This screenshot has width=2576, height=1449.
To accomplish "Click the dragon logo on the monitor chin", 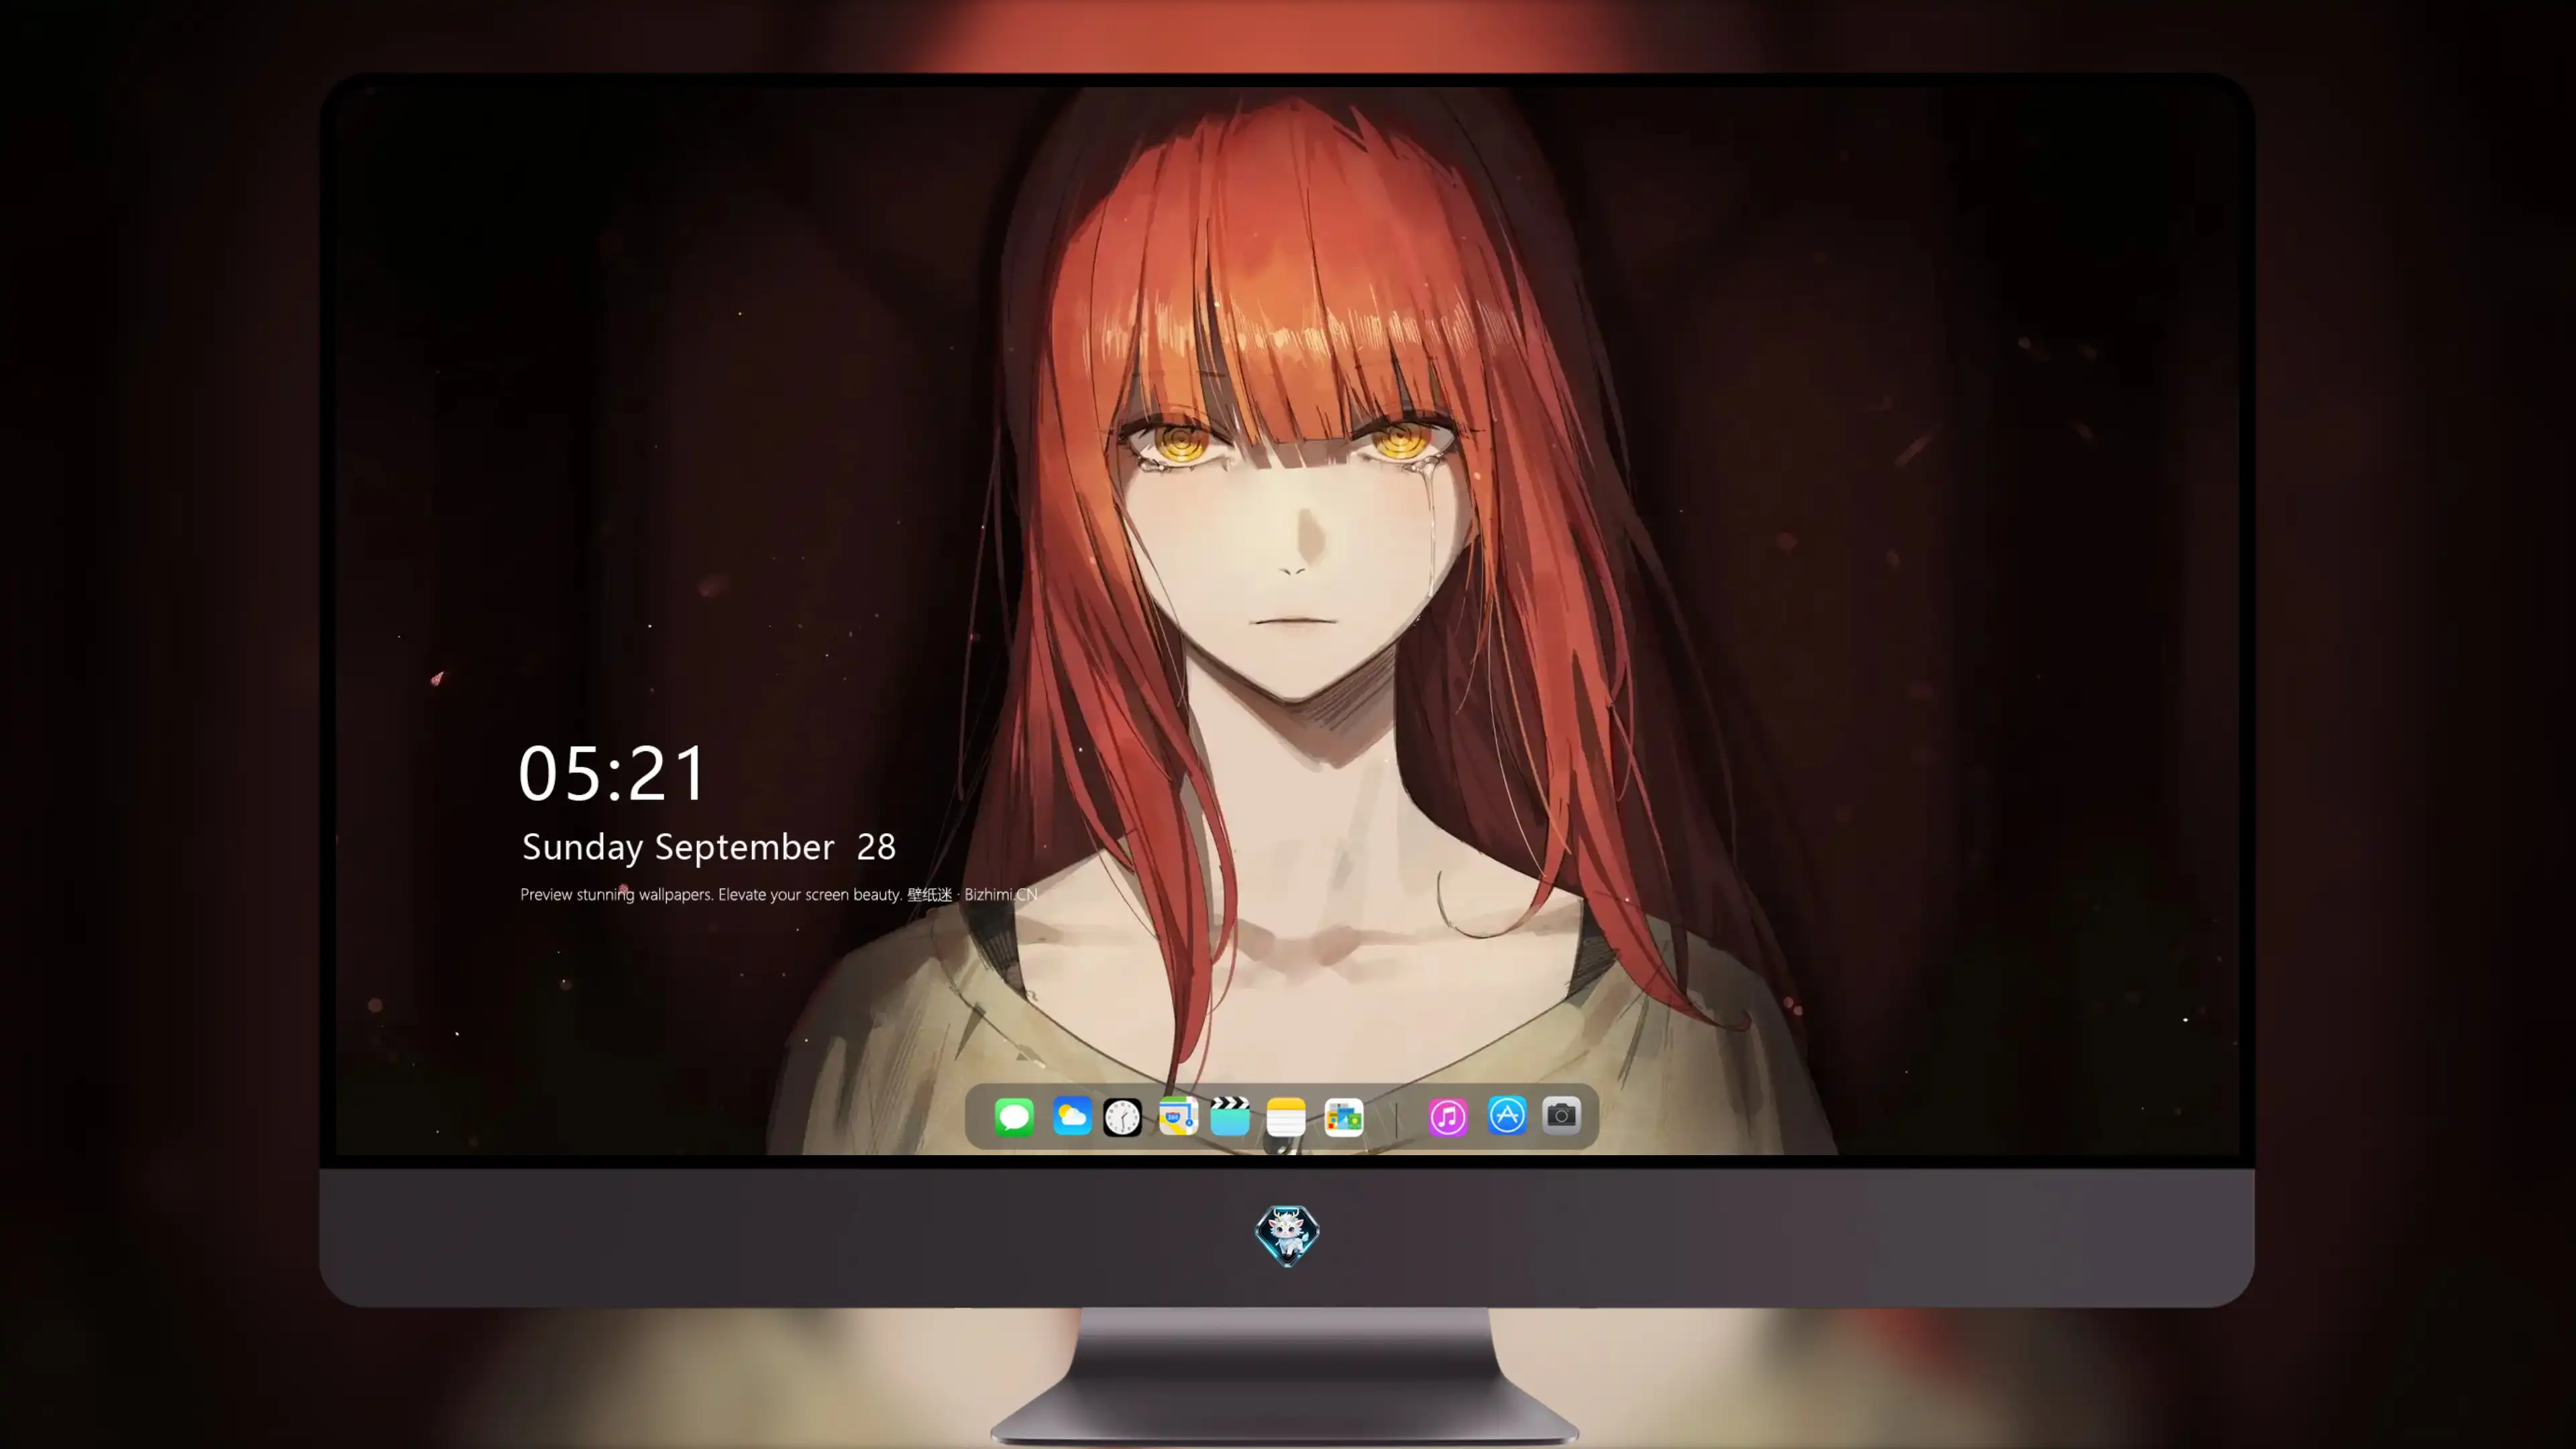I will click(1287, 1235).
